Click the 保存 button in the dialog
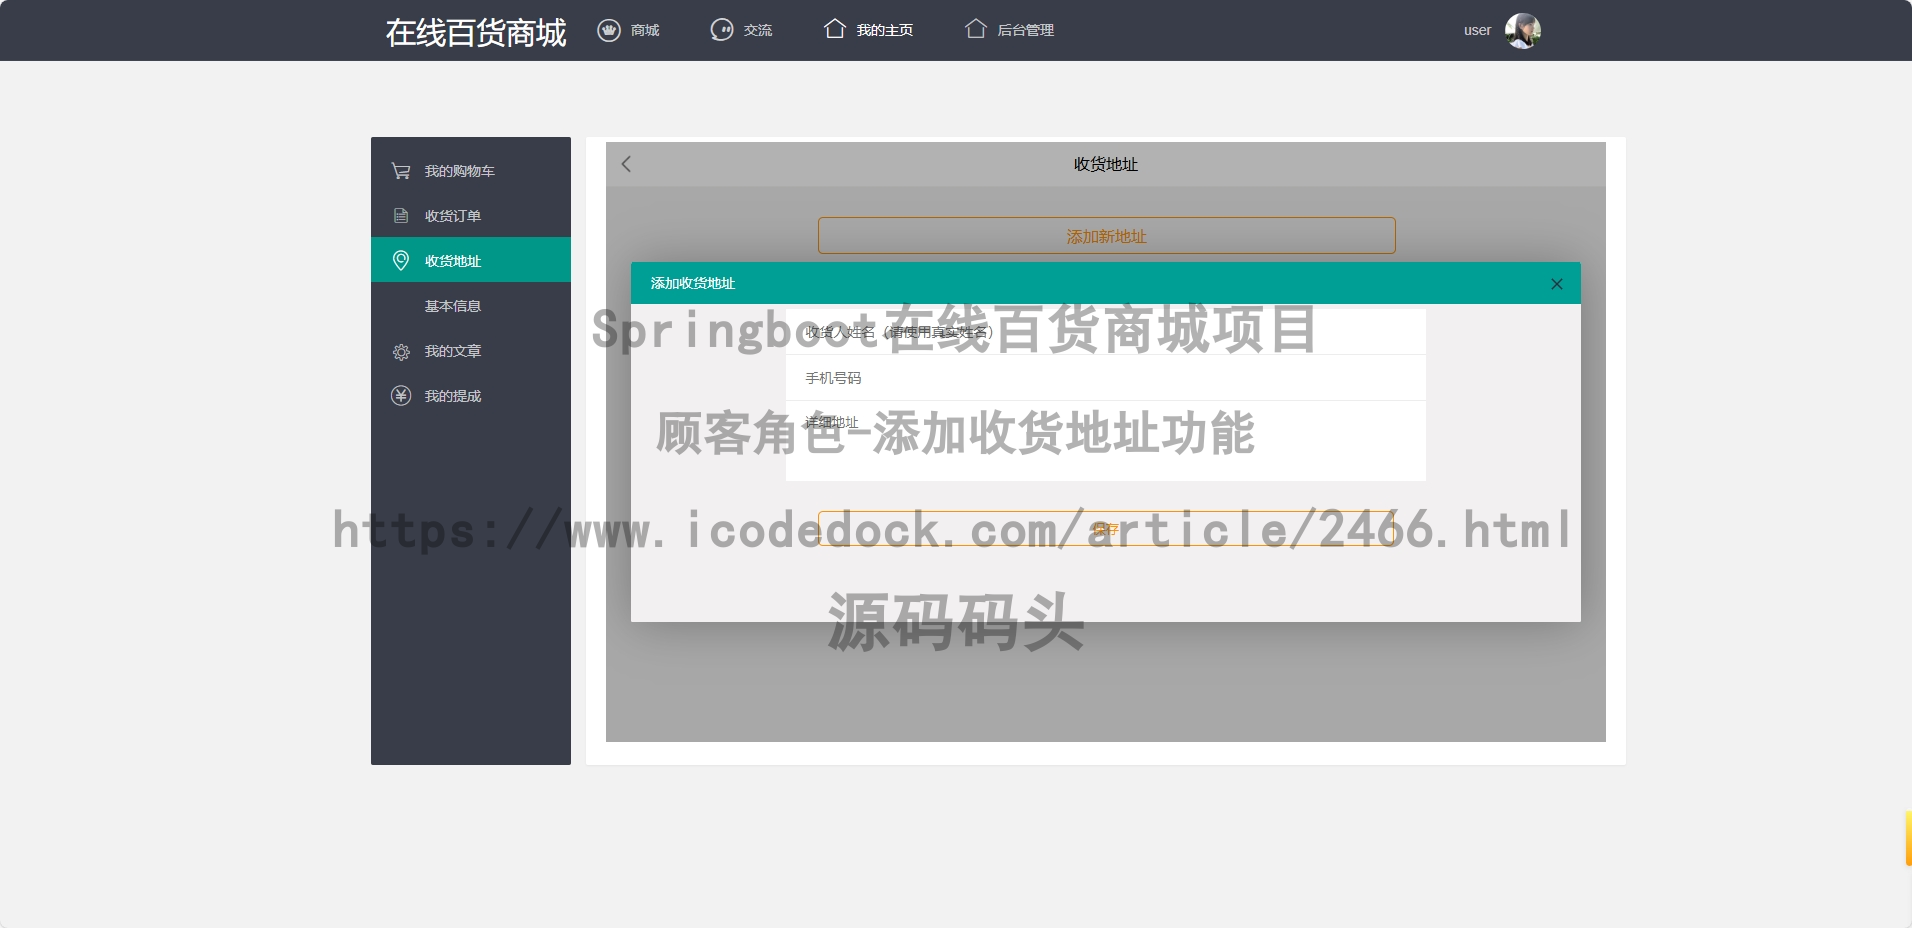1912x928 pixels. pos(1106,529)
